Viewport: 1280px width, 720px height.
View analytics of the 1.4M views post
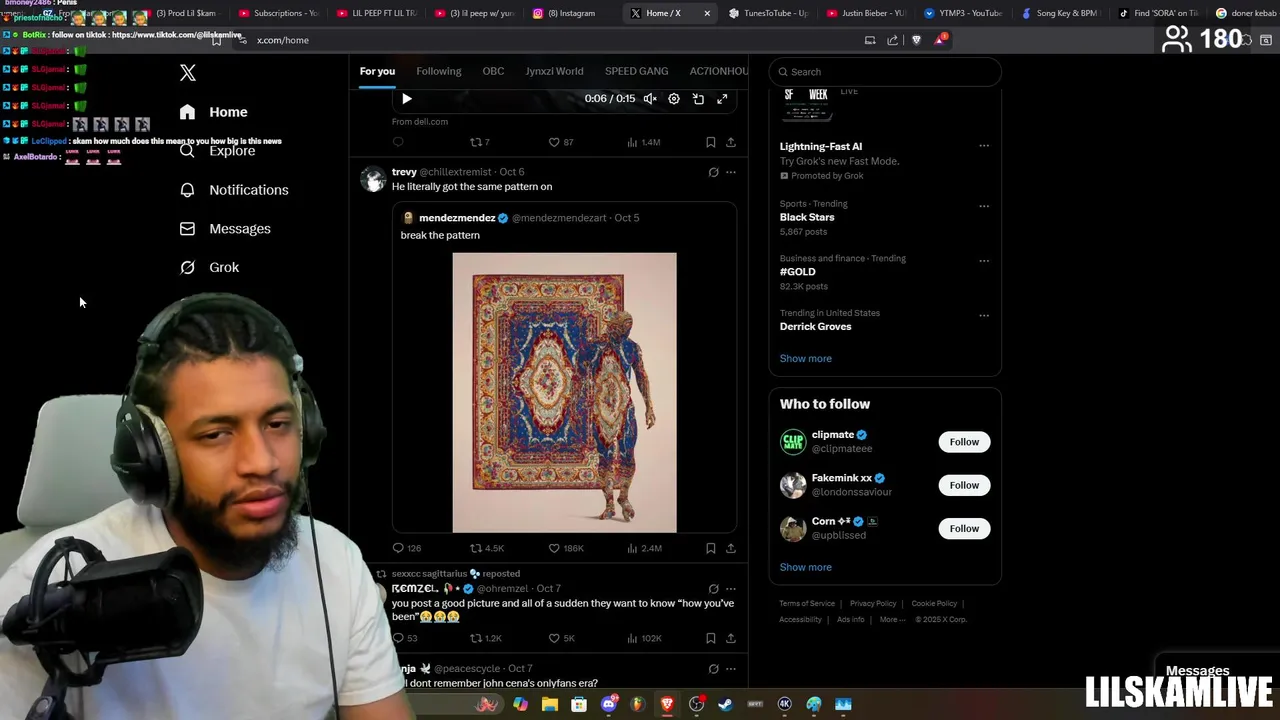coord(643,142)
